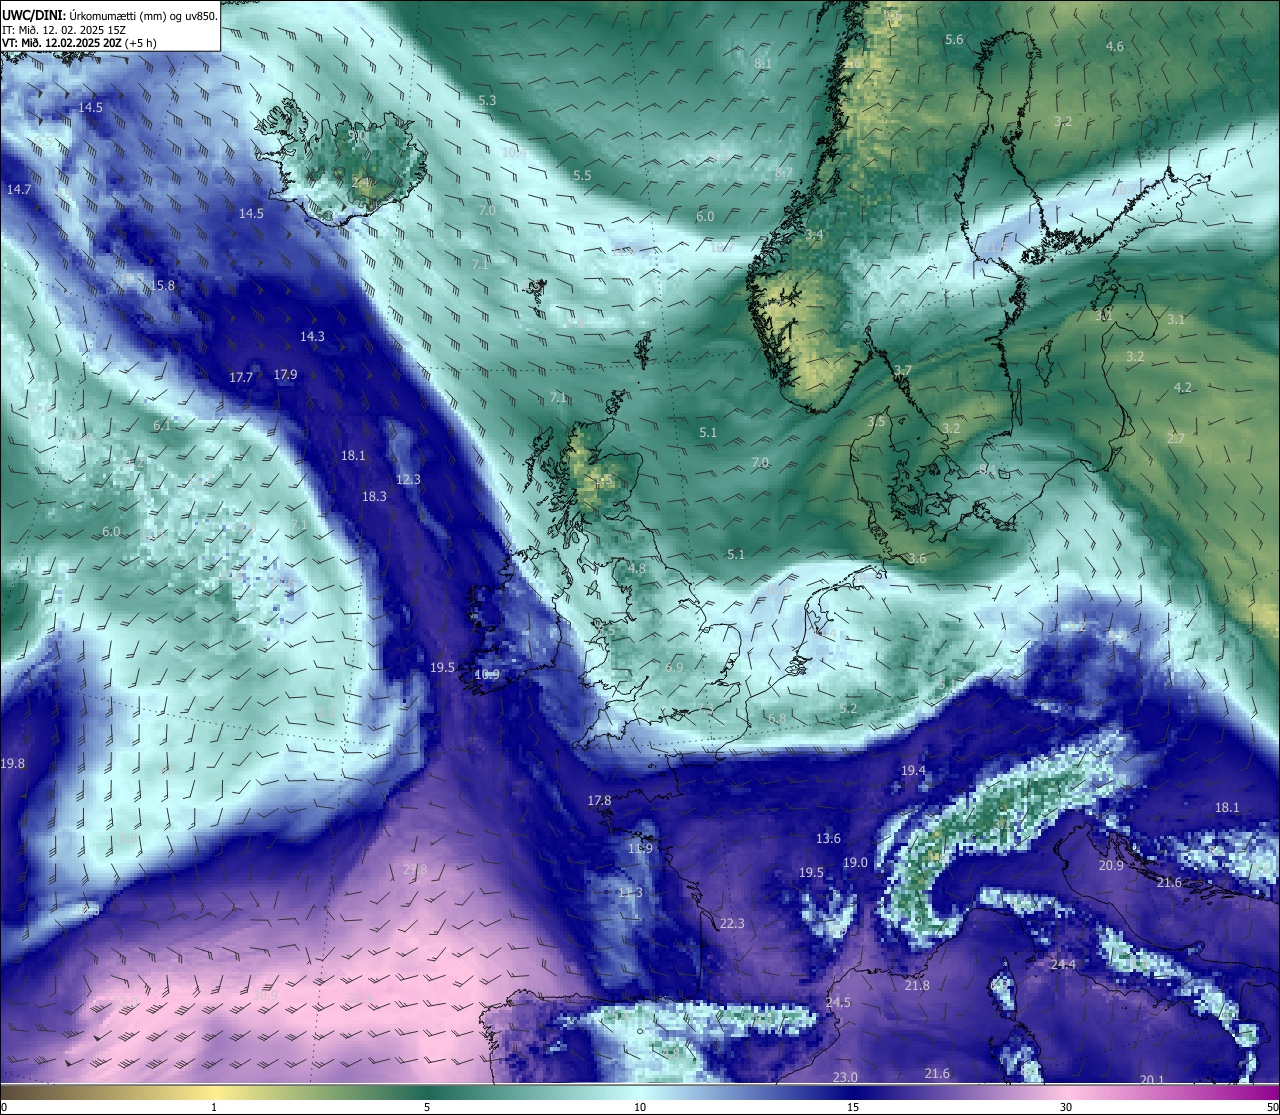Click the 18.3 value label
This screenshot has width=1280, height=1115.
click(x=374, y=496)
